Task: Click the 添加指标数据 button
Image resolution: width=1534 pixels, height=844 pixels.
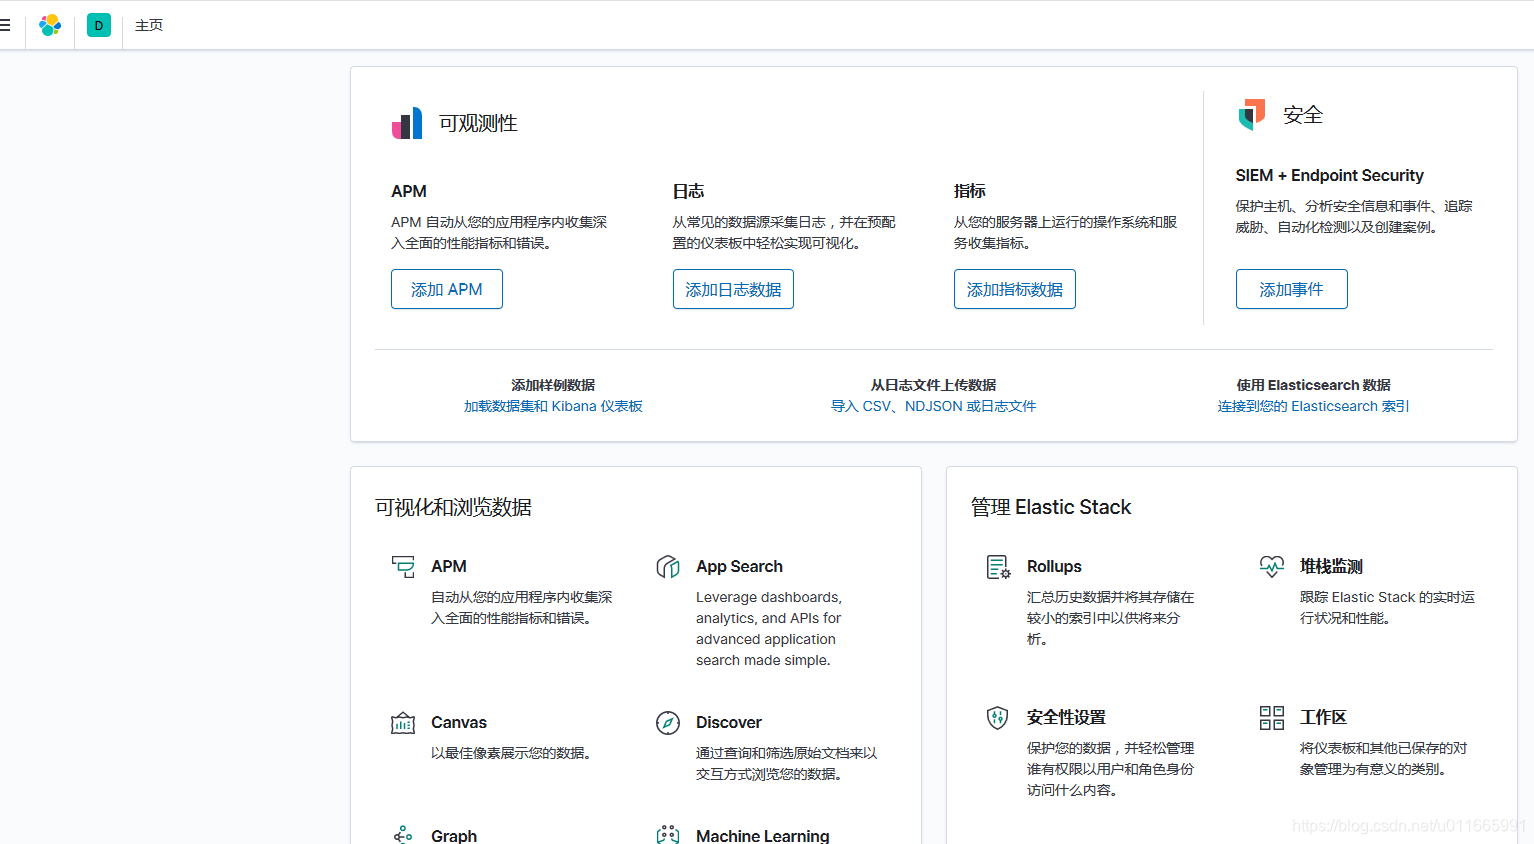Action: pyautogui.click(x=1014, y=289)
